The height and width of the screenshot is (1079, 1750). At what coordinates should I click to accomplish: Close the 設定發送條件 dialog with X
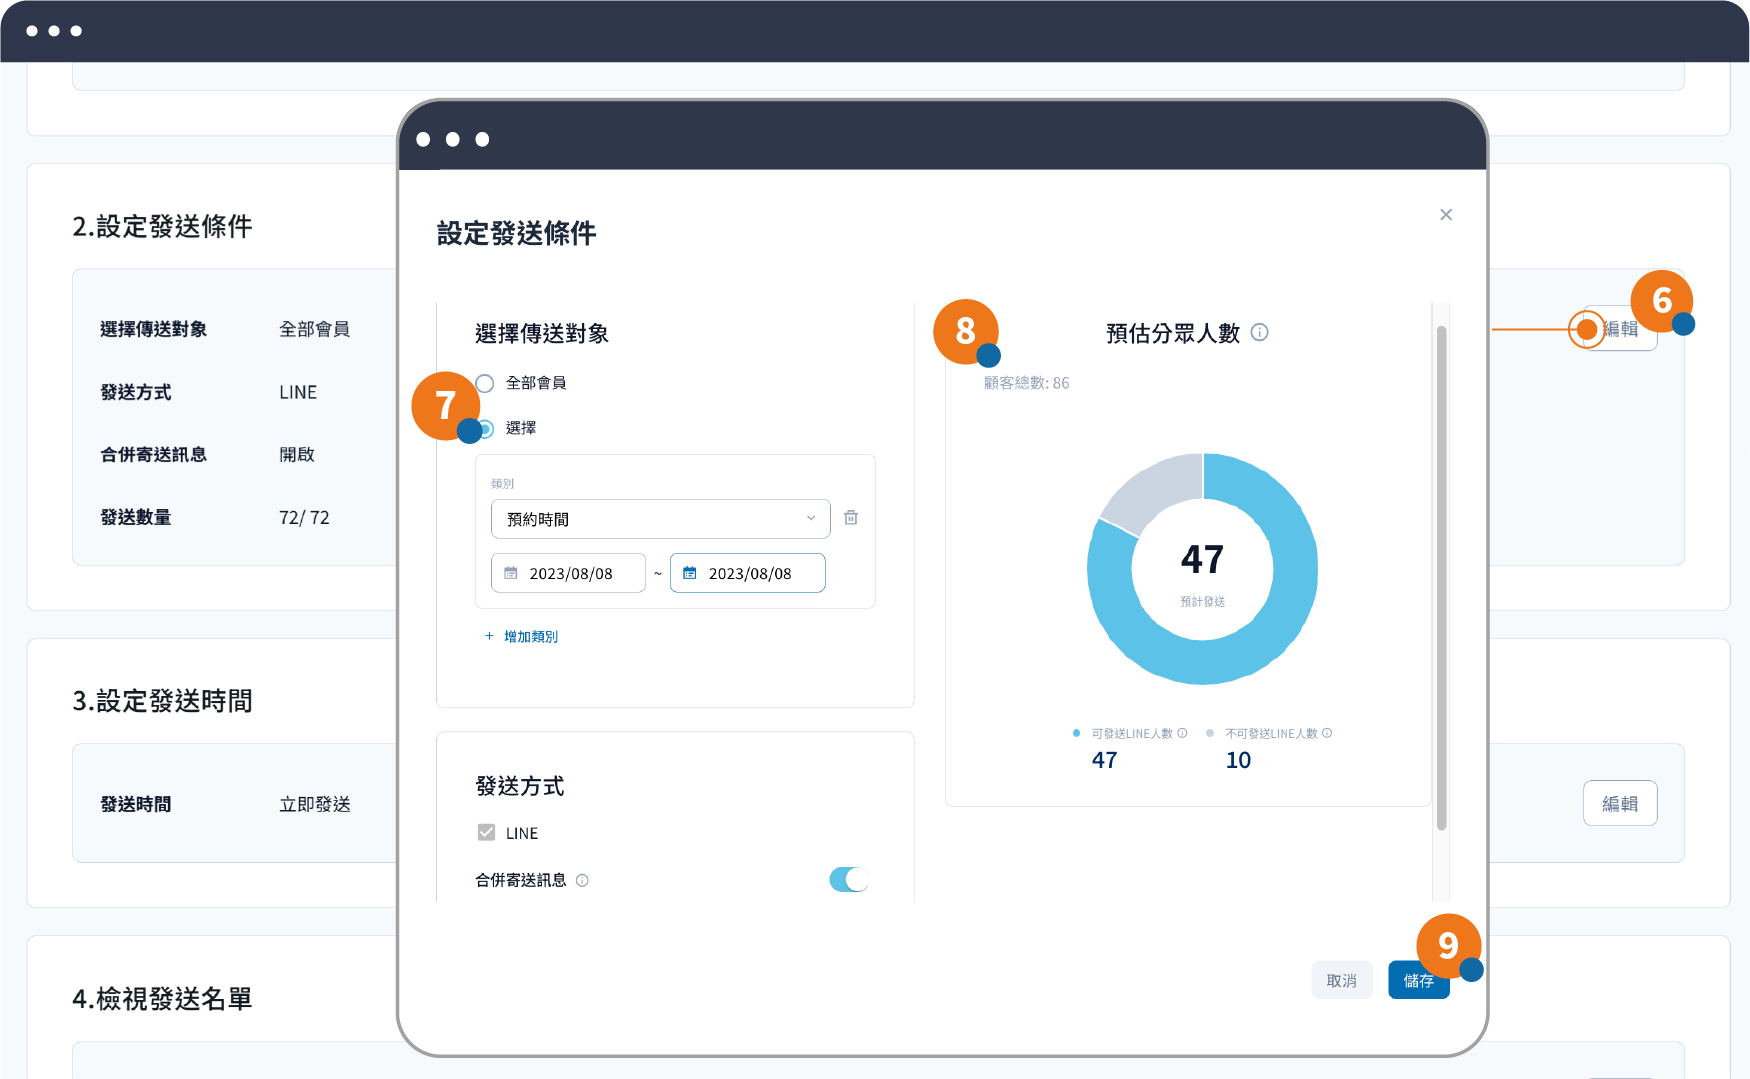(x=1446, y=215)
